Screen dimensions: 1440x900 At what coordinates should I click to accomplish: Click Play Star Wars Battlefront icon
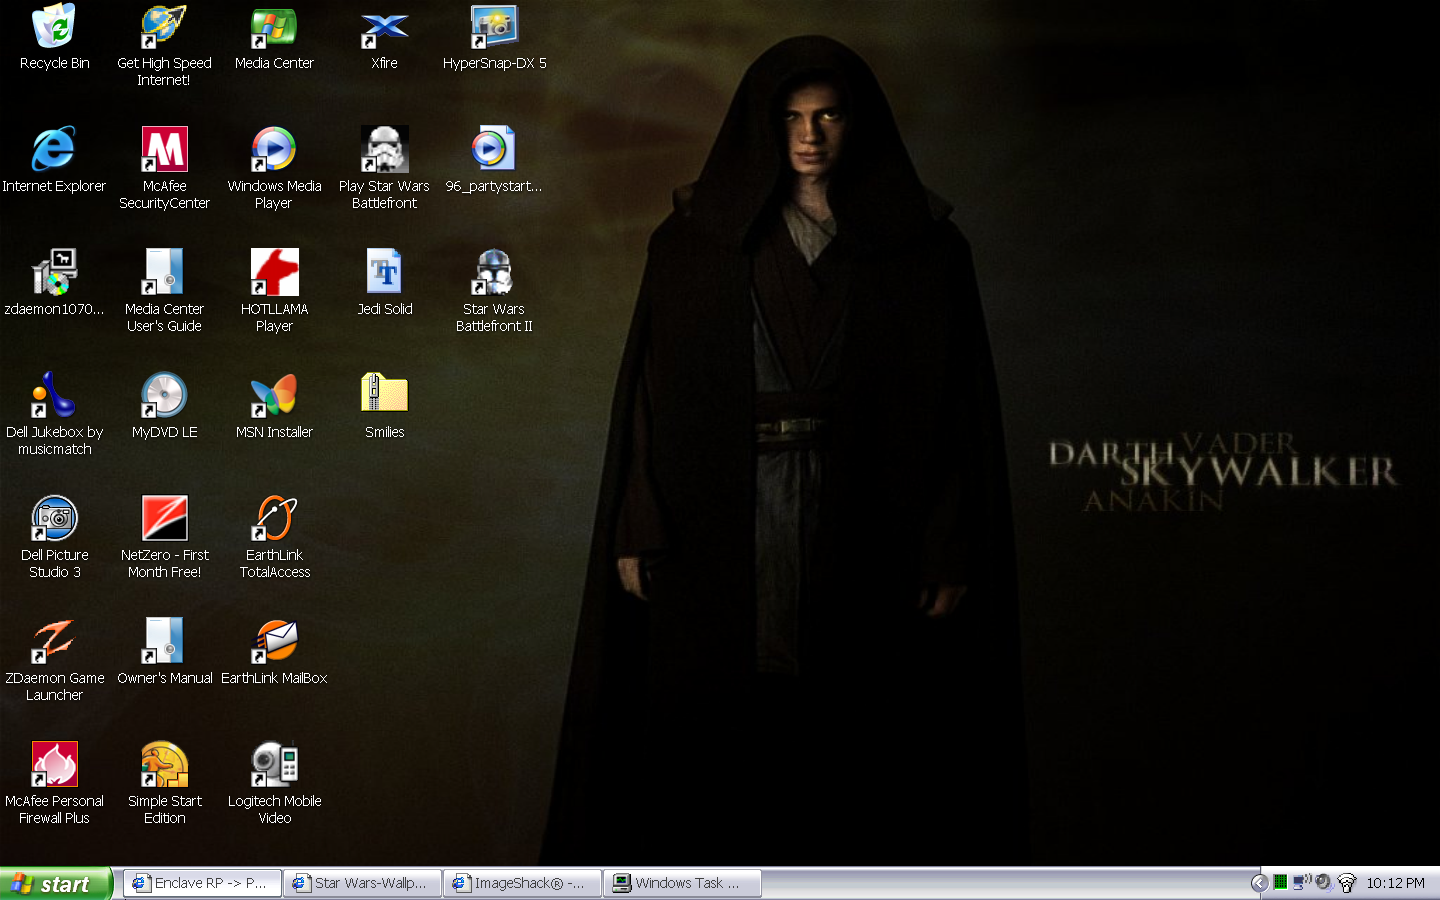pos(384,150)
